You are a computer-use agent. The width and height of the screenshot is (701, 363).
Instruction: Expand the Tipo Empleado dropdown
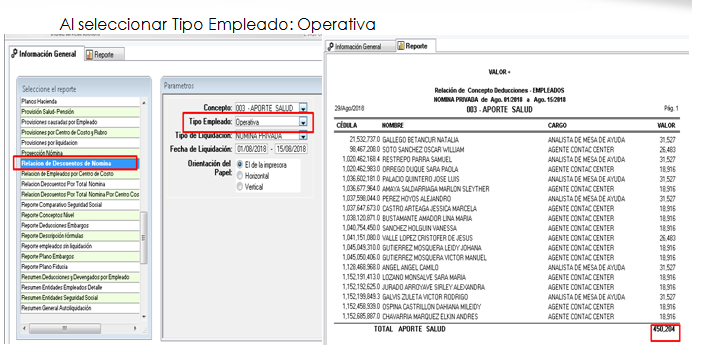(303, 122)
